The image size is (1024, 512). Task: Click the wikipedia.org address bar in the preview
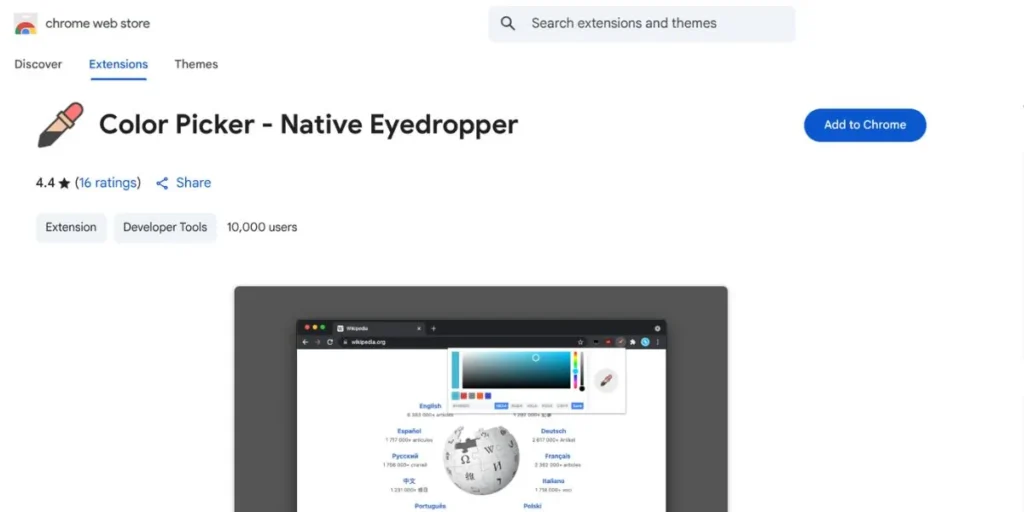point(462,342)
